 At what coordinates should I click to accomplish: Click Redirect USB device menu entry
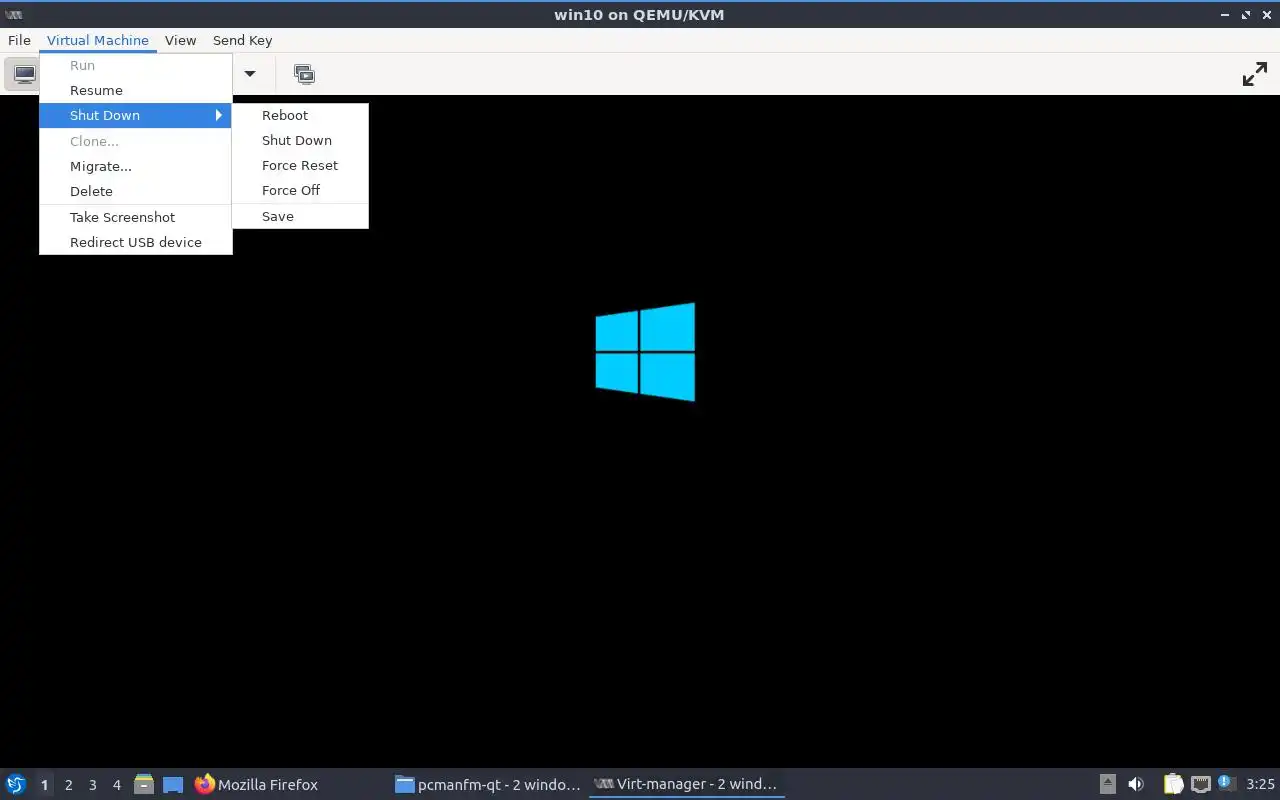coord(136,242)
